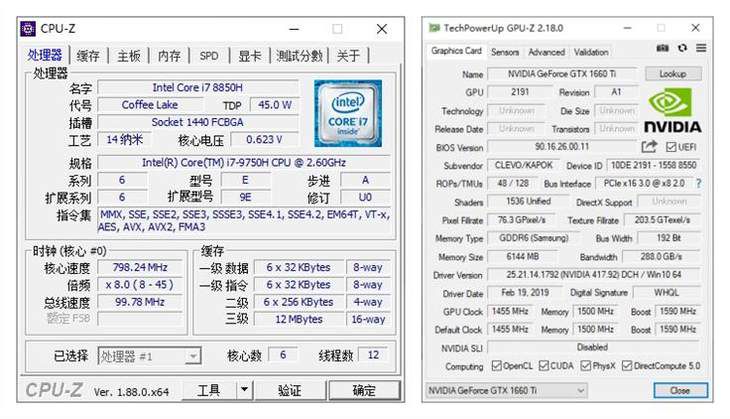Toggle the CUDA checkbox
The width and height of the screenshot is (730, 419).
543,366
